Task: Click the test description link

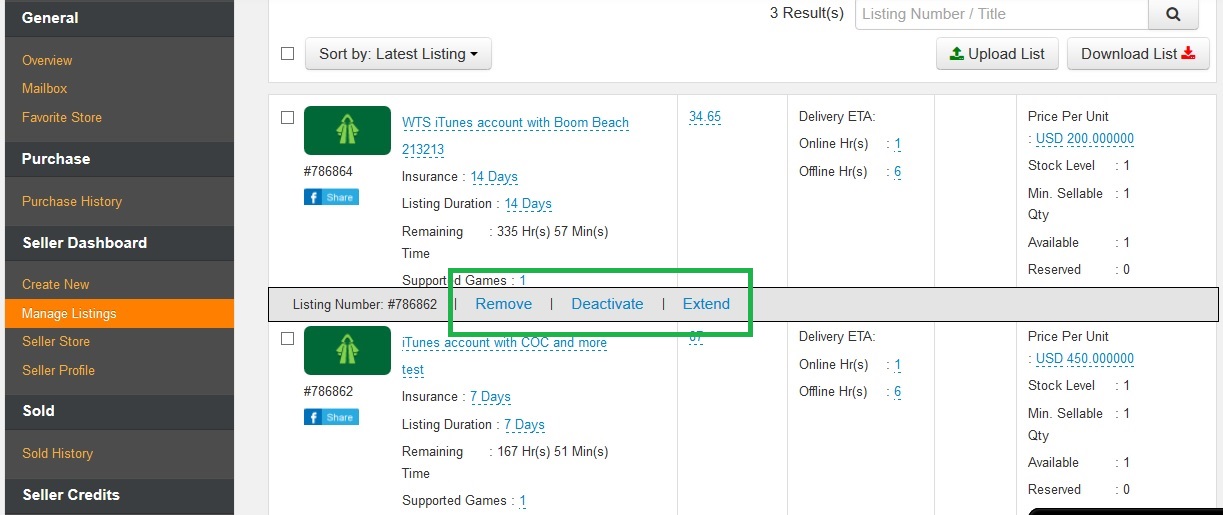Action: 413,370
